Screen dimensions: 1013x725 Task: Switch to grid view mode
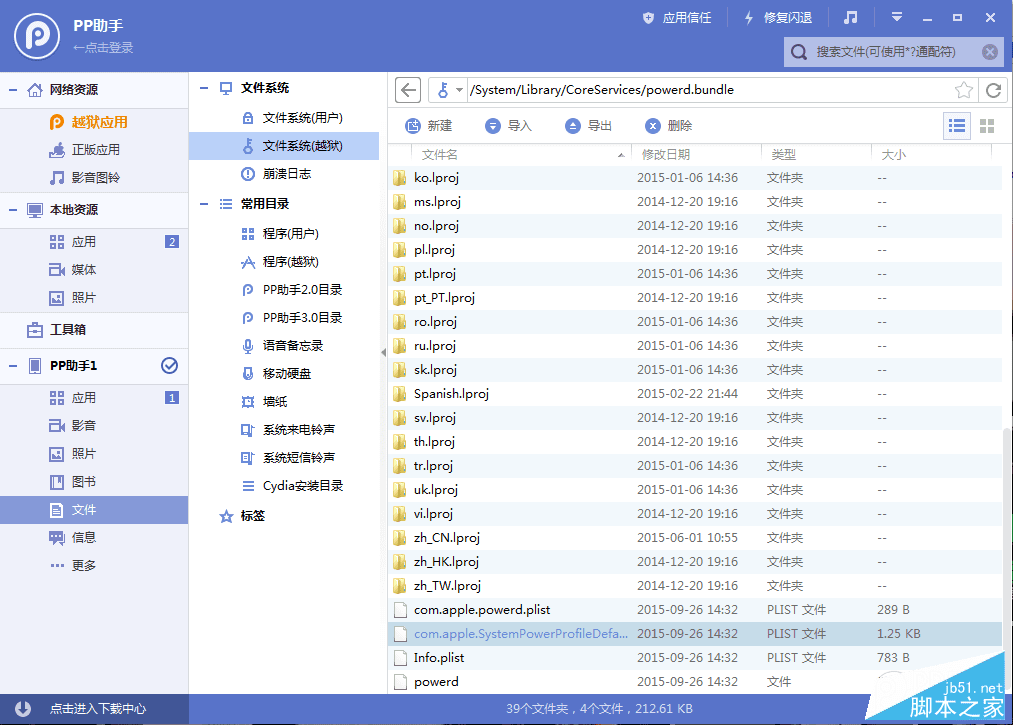click(x=988, y=125)
